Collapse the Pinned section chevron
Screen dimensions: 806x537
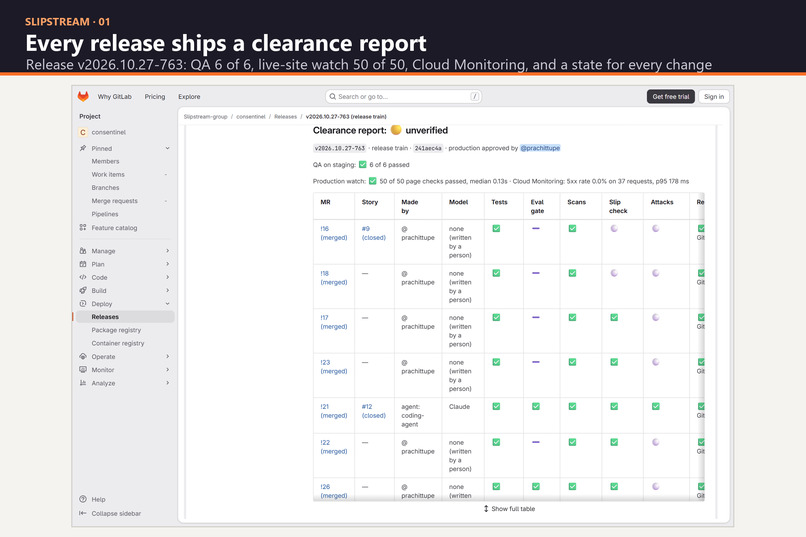[167, 148]
